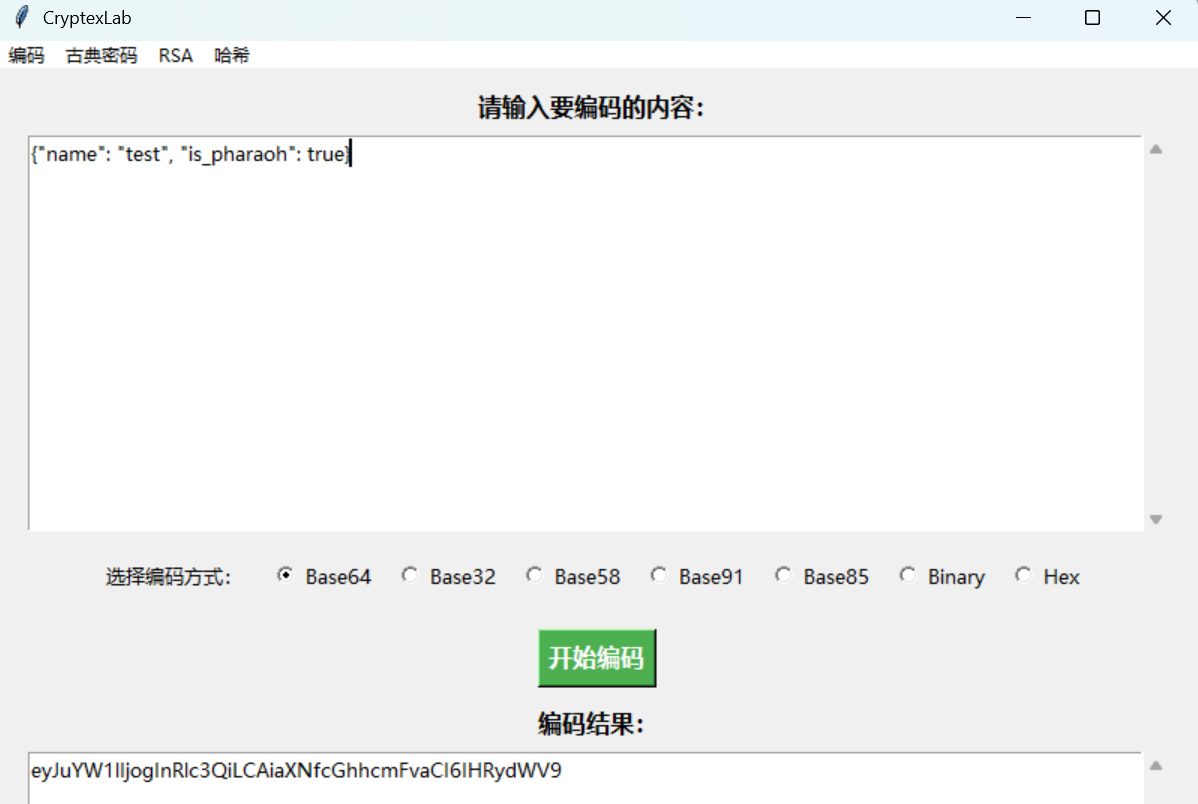Image resolution: width=1198 pixels, height=804 pixels.
Task: Open the RSA menu
Action: 175,56
